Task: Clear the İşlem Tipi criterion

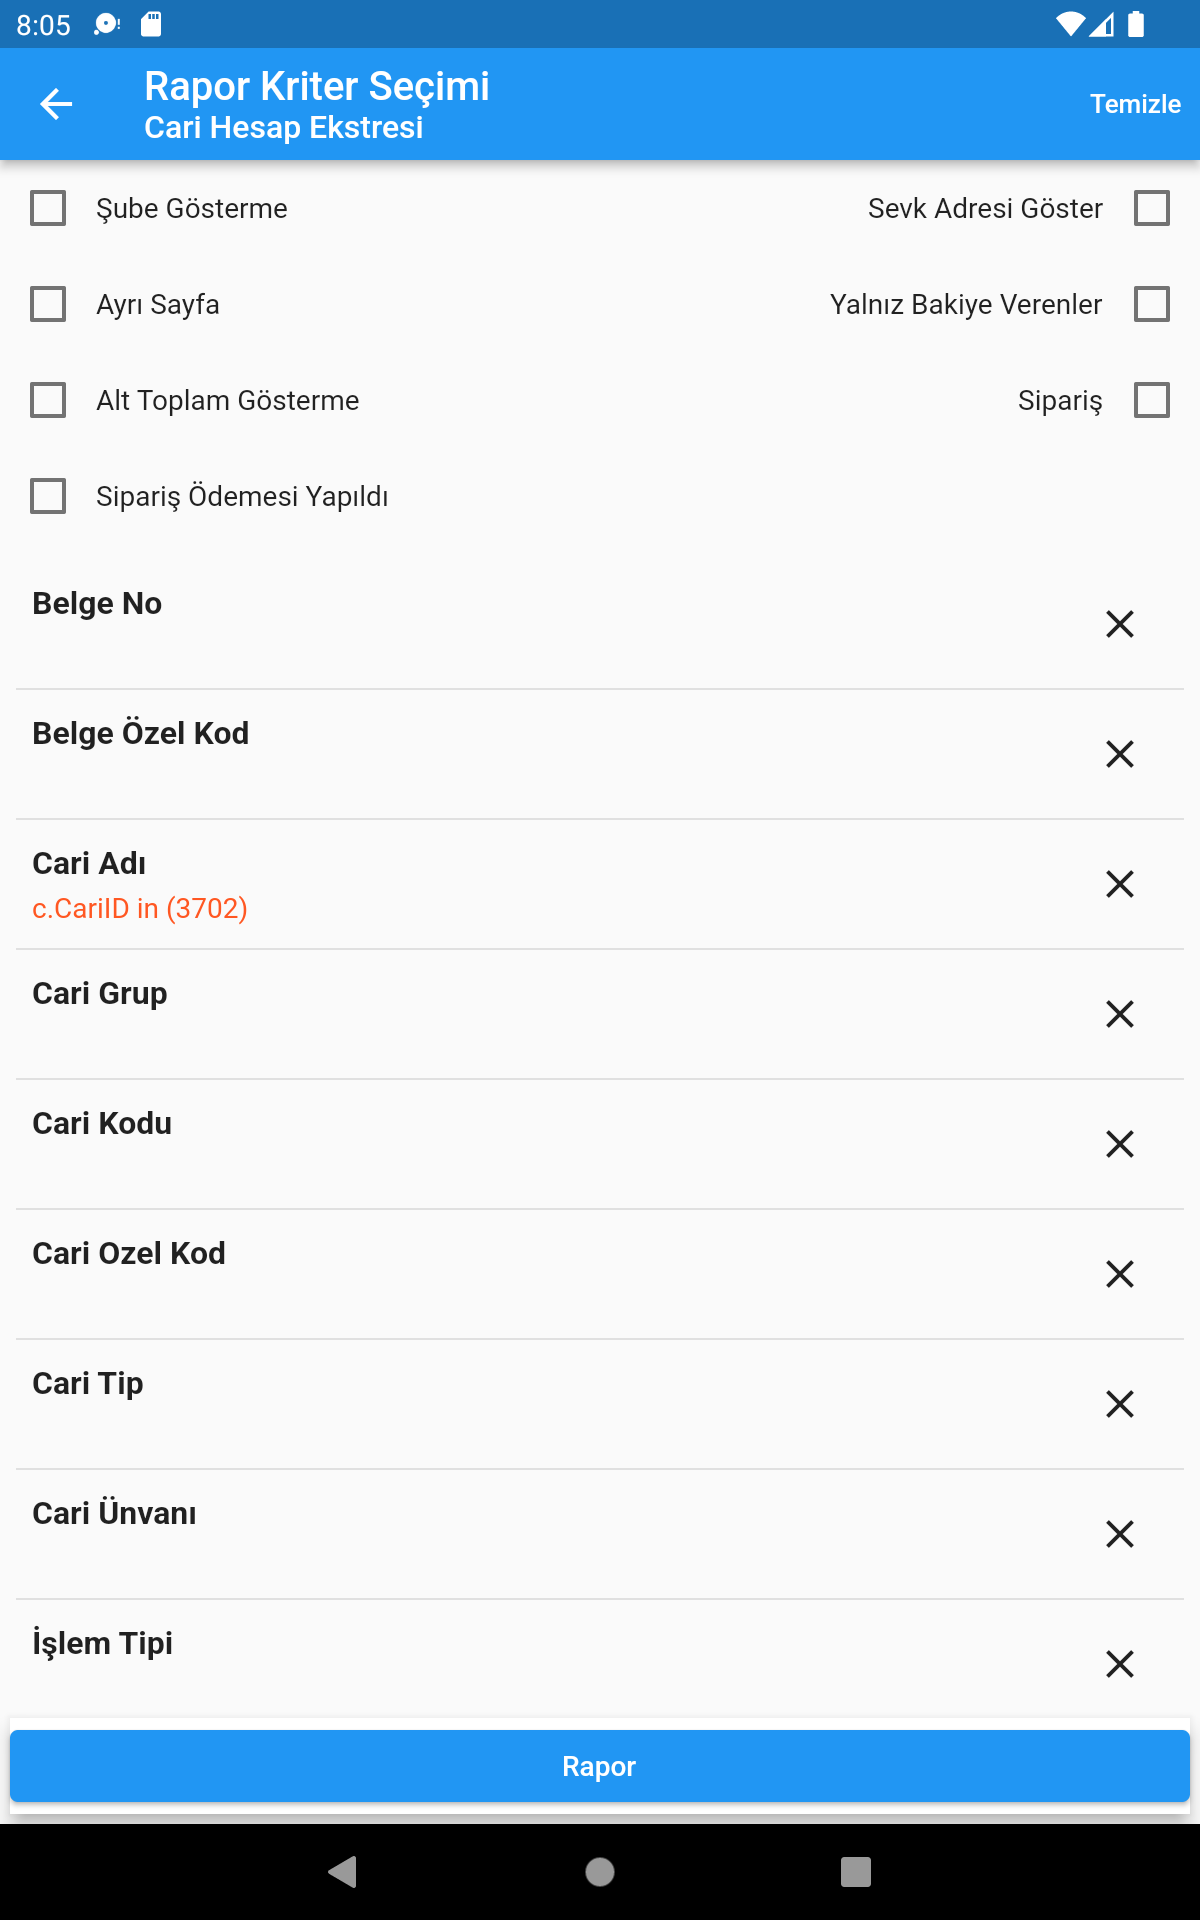Action: click(x=1120, y=1664)
